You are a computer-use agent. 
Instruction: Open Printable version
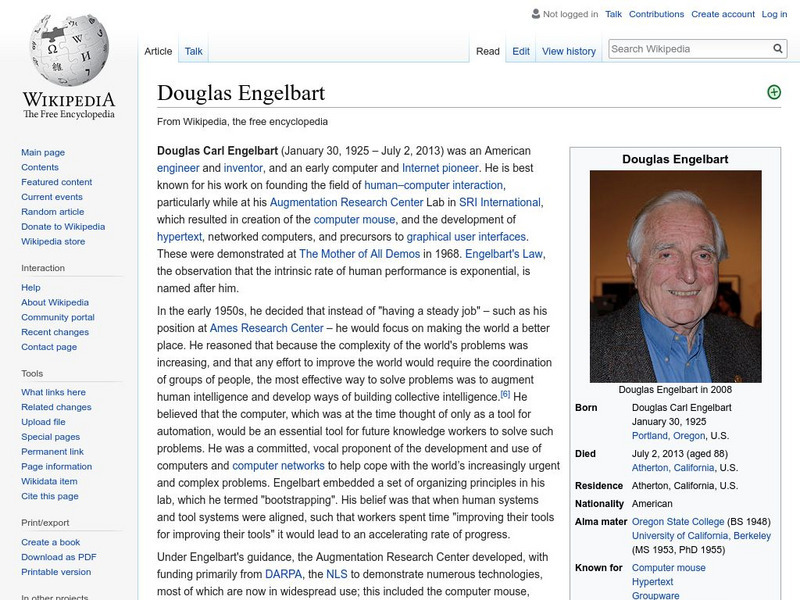(56, 571)
